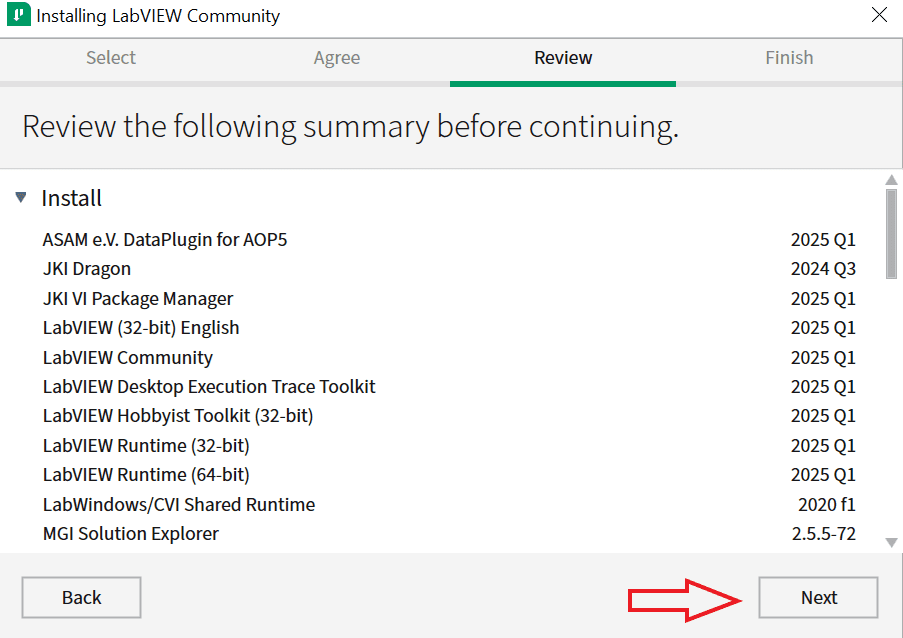Click JKI VI Package Manager entry
The image size is (903, 638).
138,299
